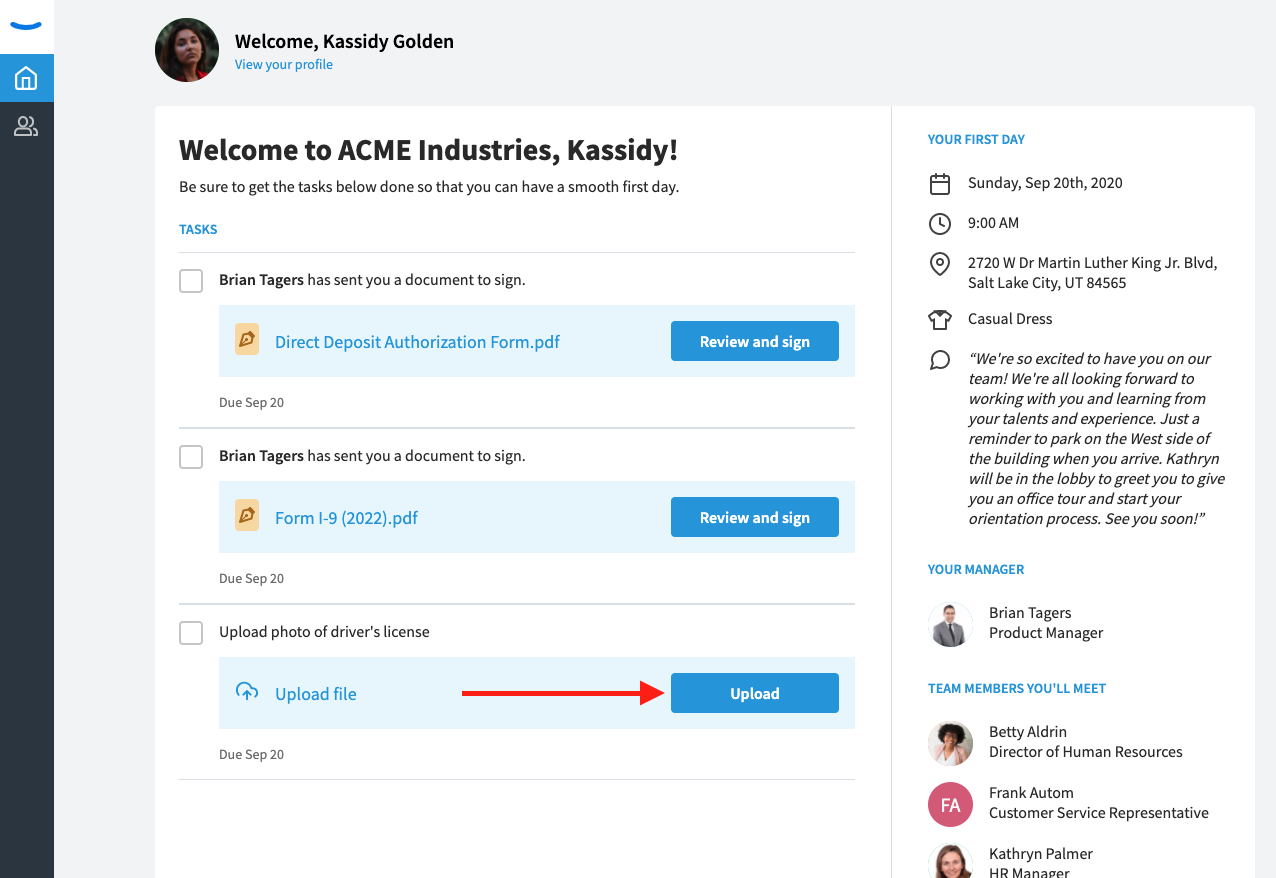Click Kassidy Golden's profile photo

(187, 50)
